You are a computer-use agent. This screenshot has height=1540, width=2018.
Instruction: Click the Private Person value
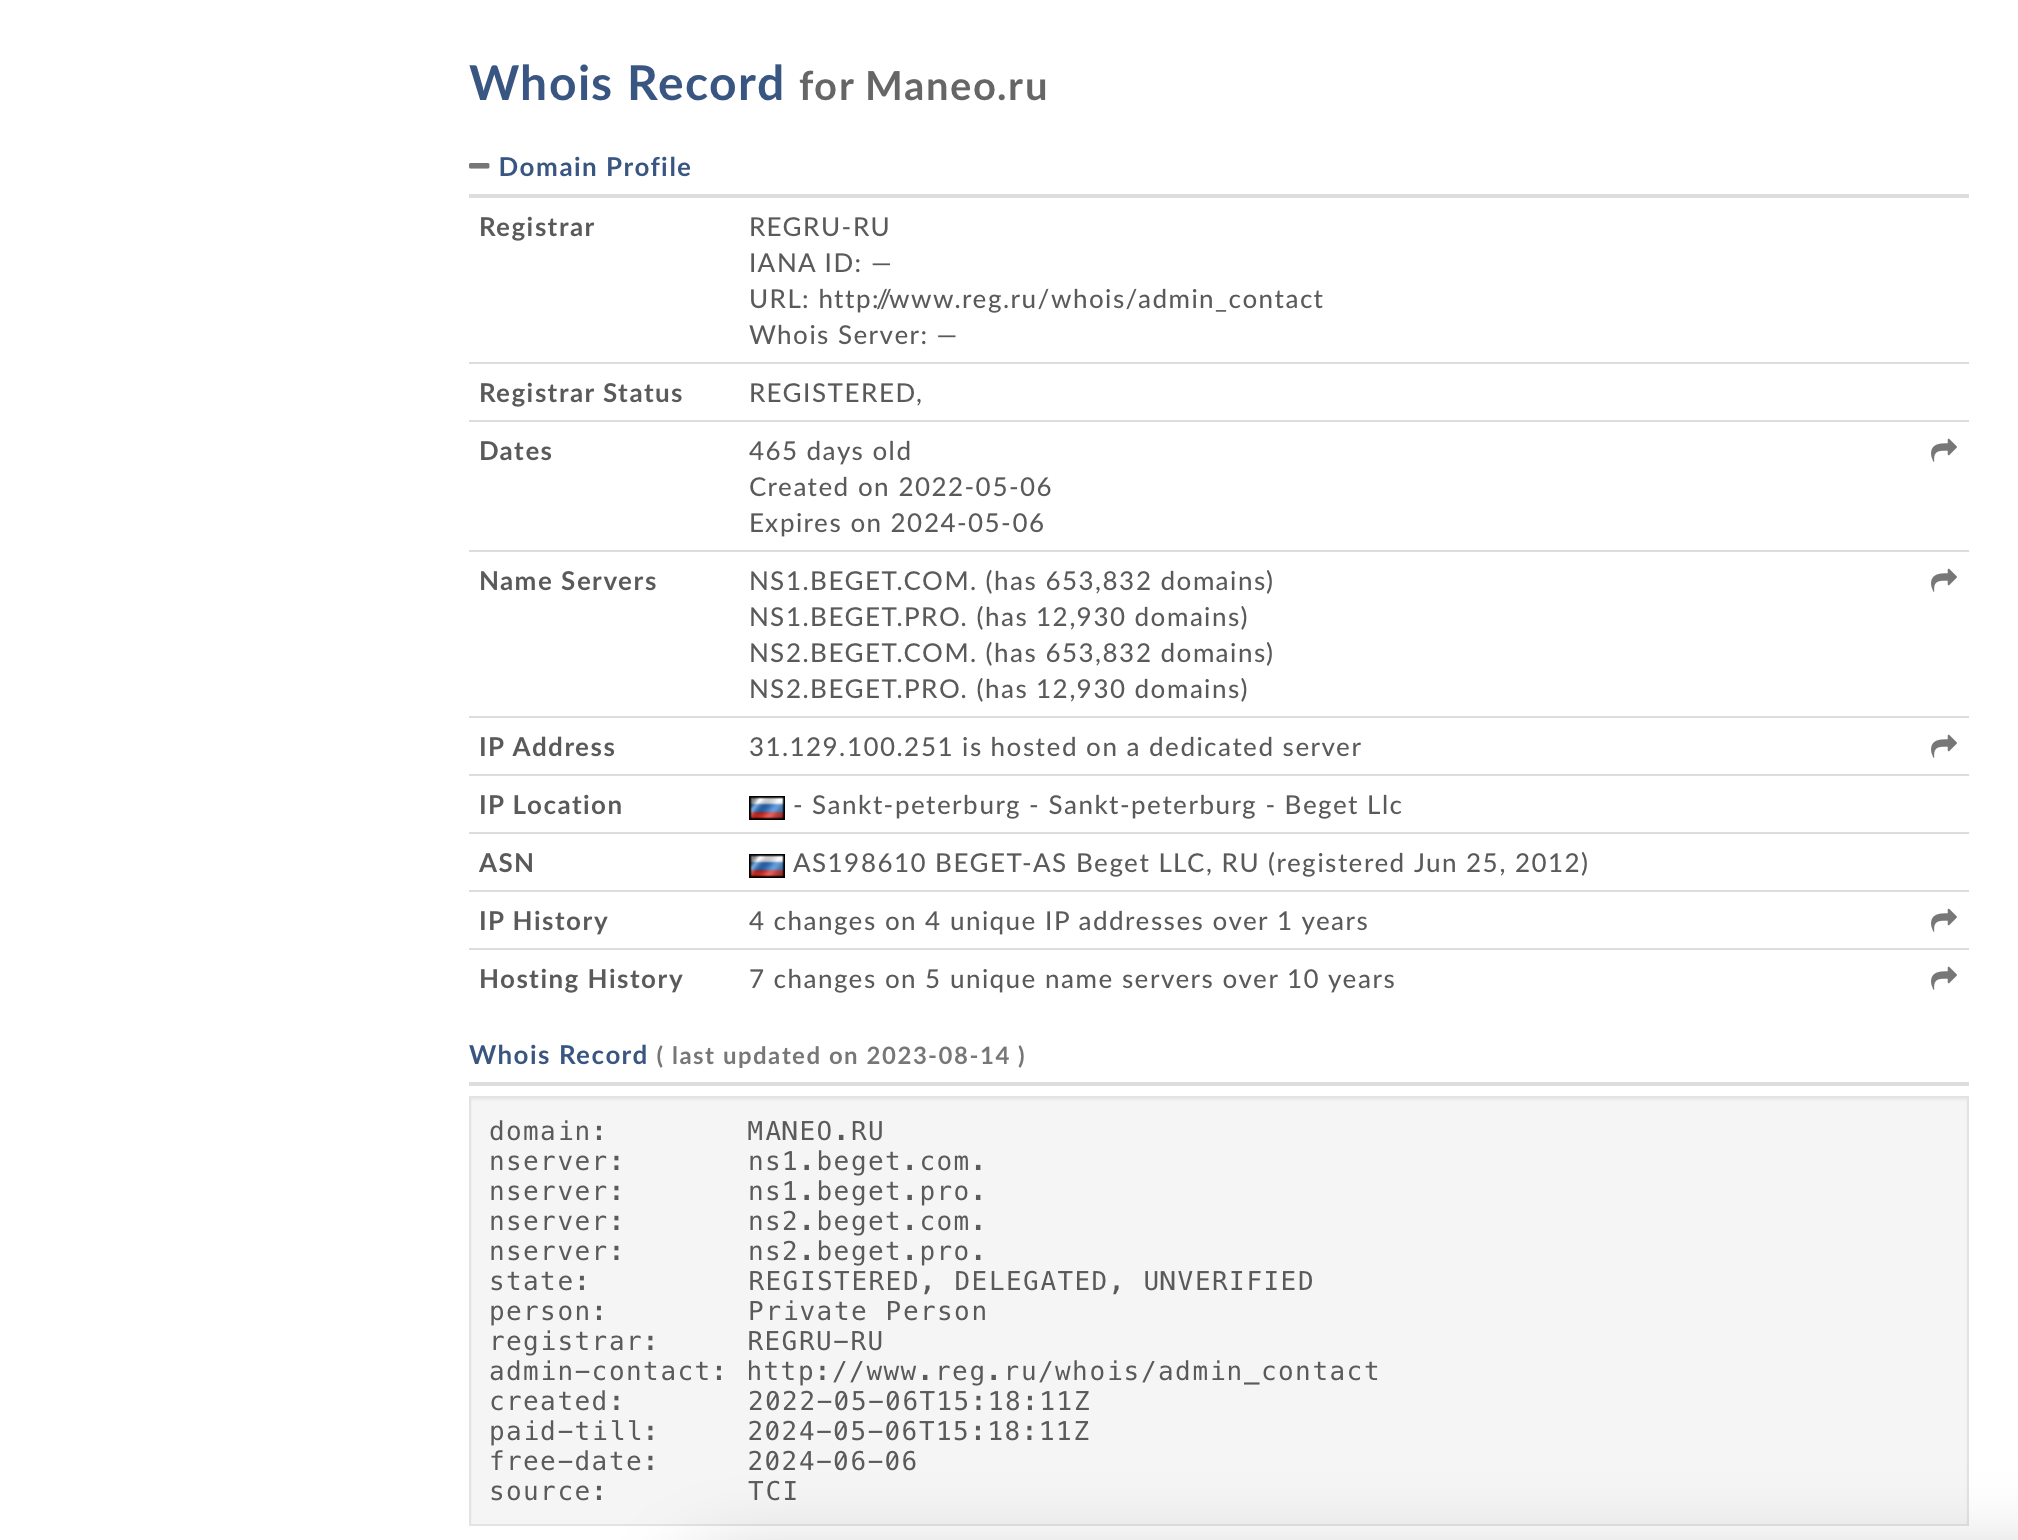tap(868, 1311)
